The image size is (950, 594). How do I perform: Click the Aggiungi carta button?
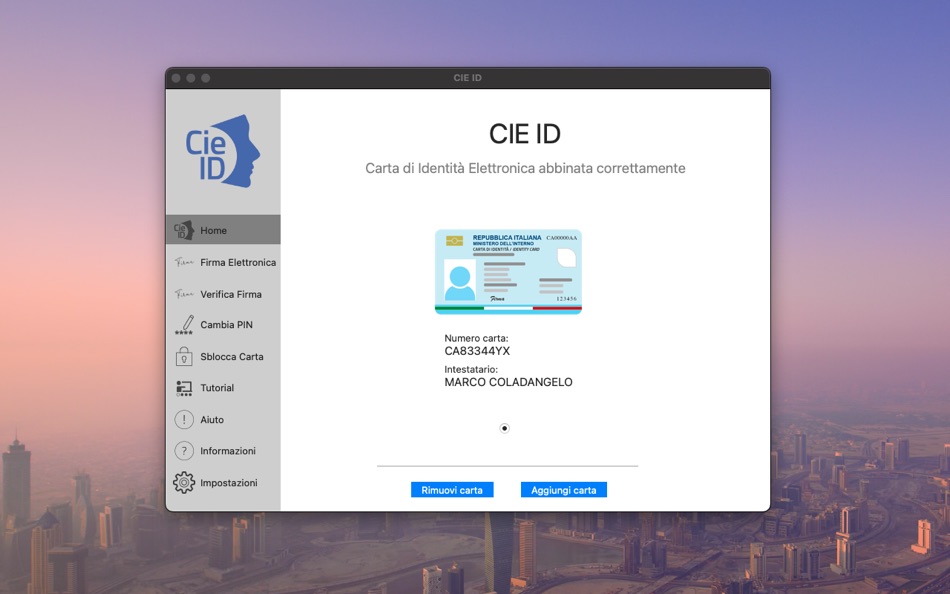click(563, 490)
